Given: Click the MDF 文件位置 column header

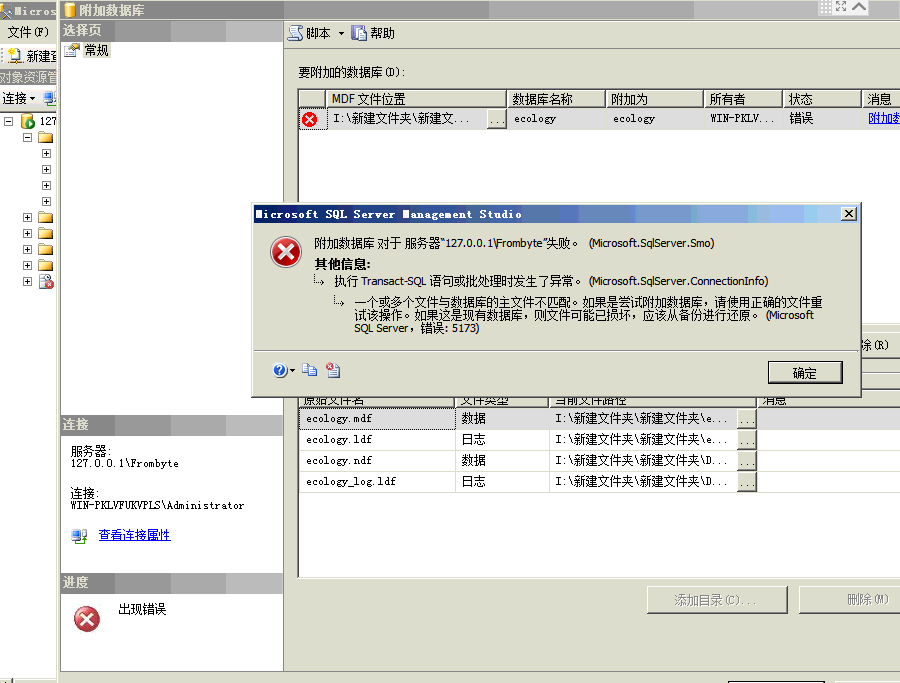Looking at the screenshot, I should 416,99.
